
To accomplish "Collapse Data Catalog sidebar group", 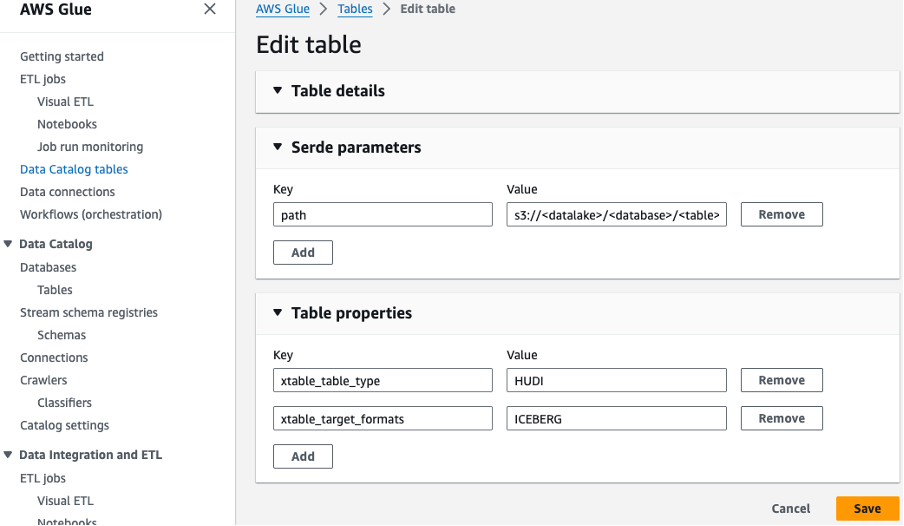I will [9, 244].
